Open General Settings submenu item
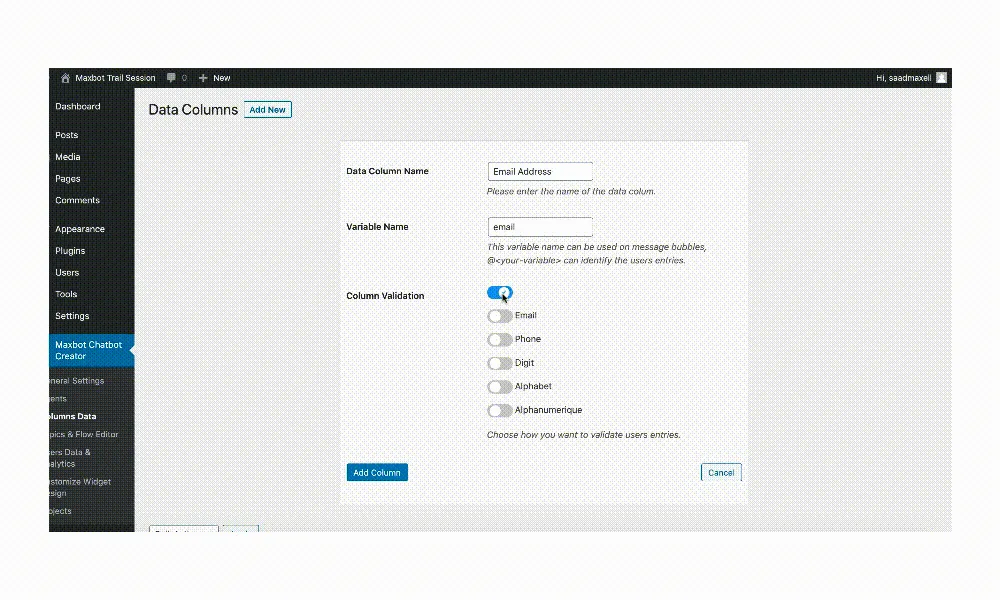The image size is (1000, 600). tap(77, 381)
